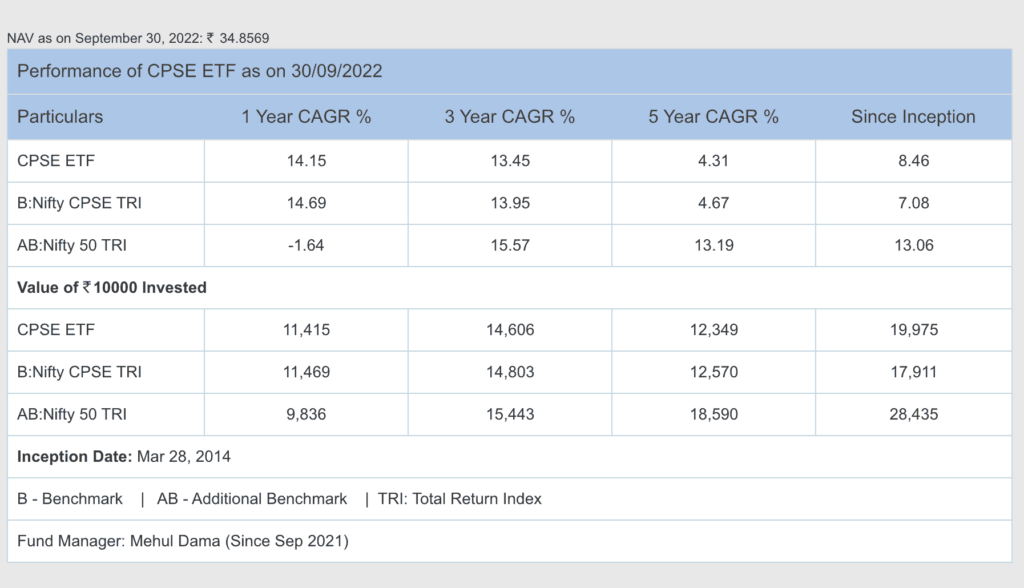Image resolution: width=1024 pixels, height=588 pixels.
Task: Click the Nifty 50 amount 28,435
Action: coord(914,414)
